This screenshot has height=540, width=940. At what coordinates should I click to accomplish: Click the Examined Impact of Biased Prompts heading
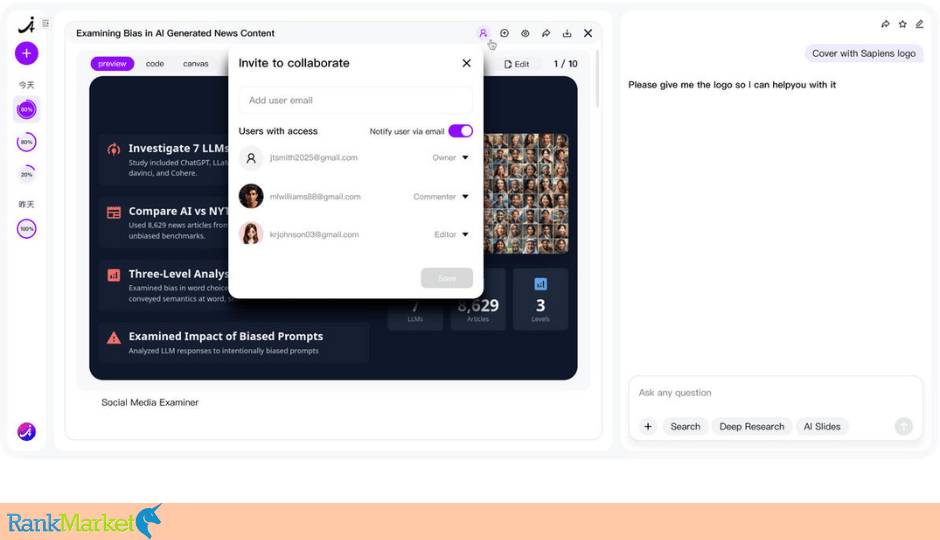click(x=225, y=336)
